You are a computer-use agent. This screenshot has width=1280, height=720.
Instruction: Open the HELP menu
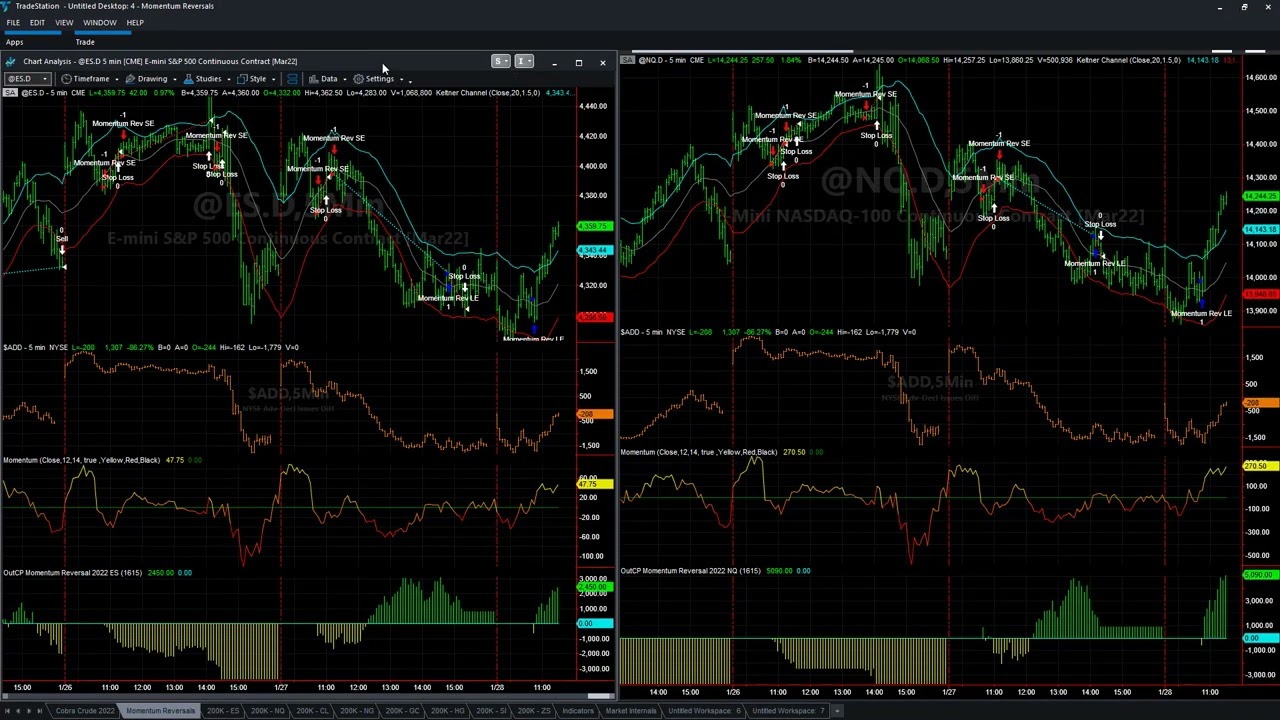pos(135,22)
